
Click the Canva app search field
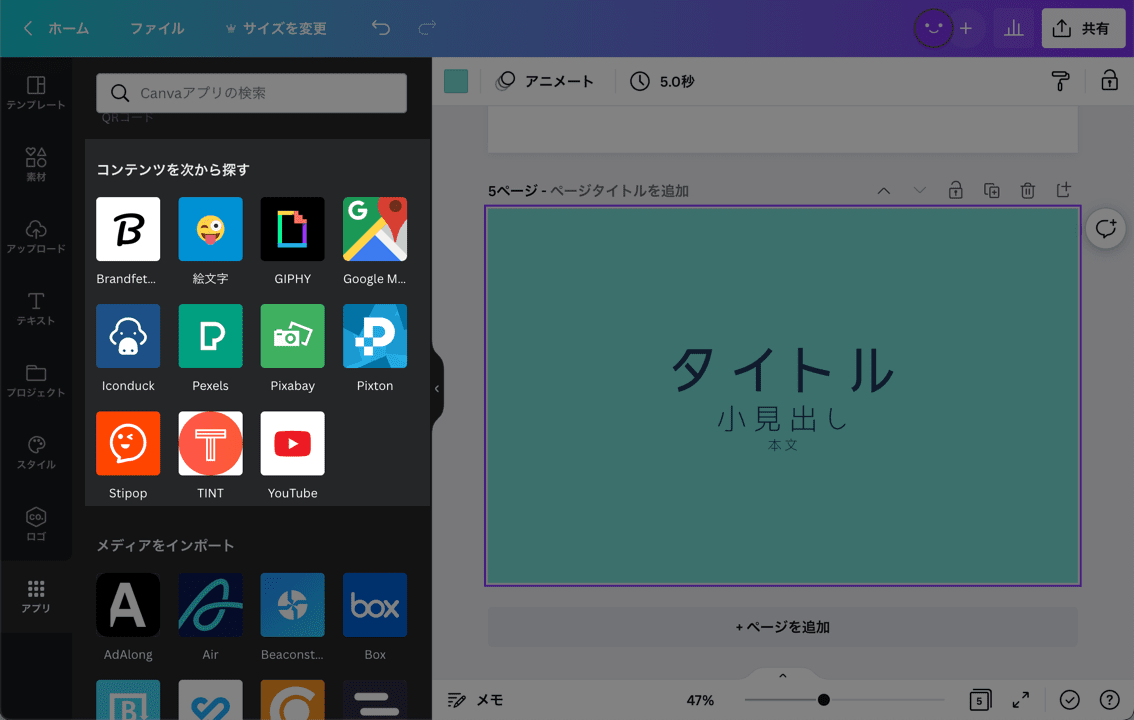pos(250,93)
